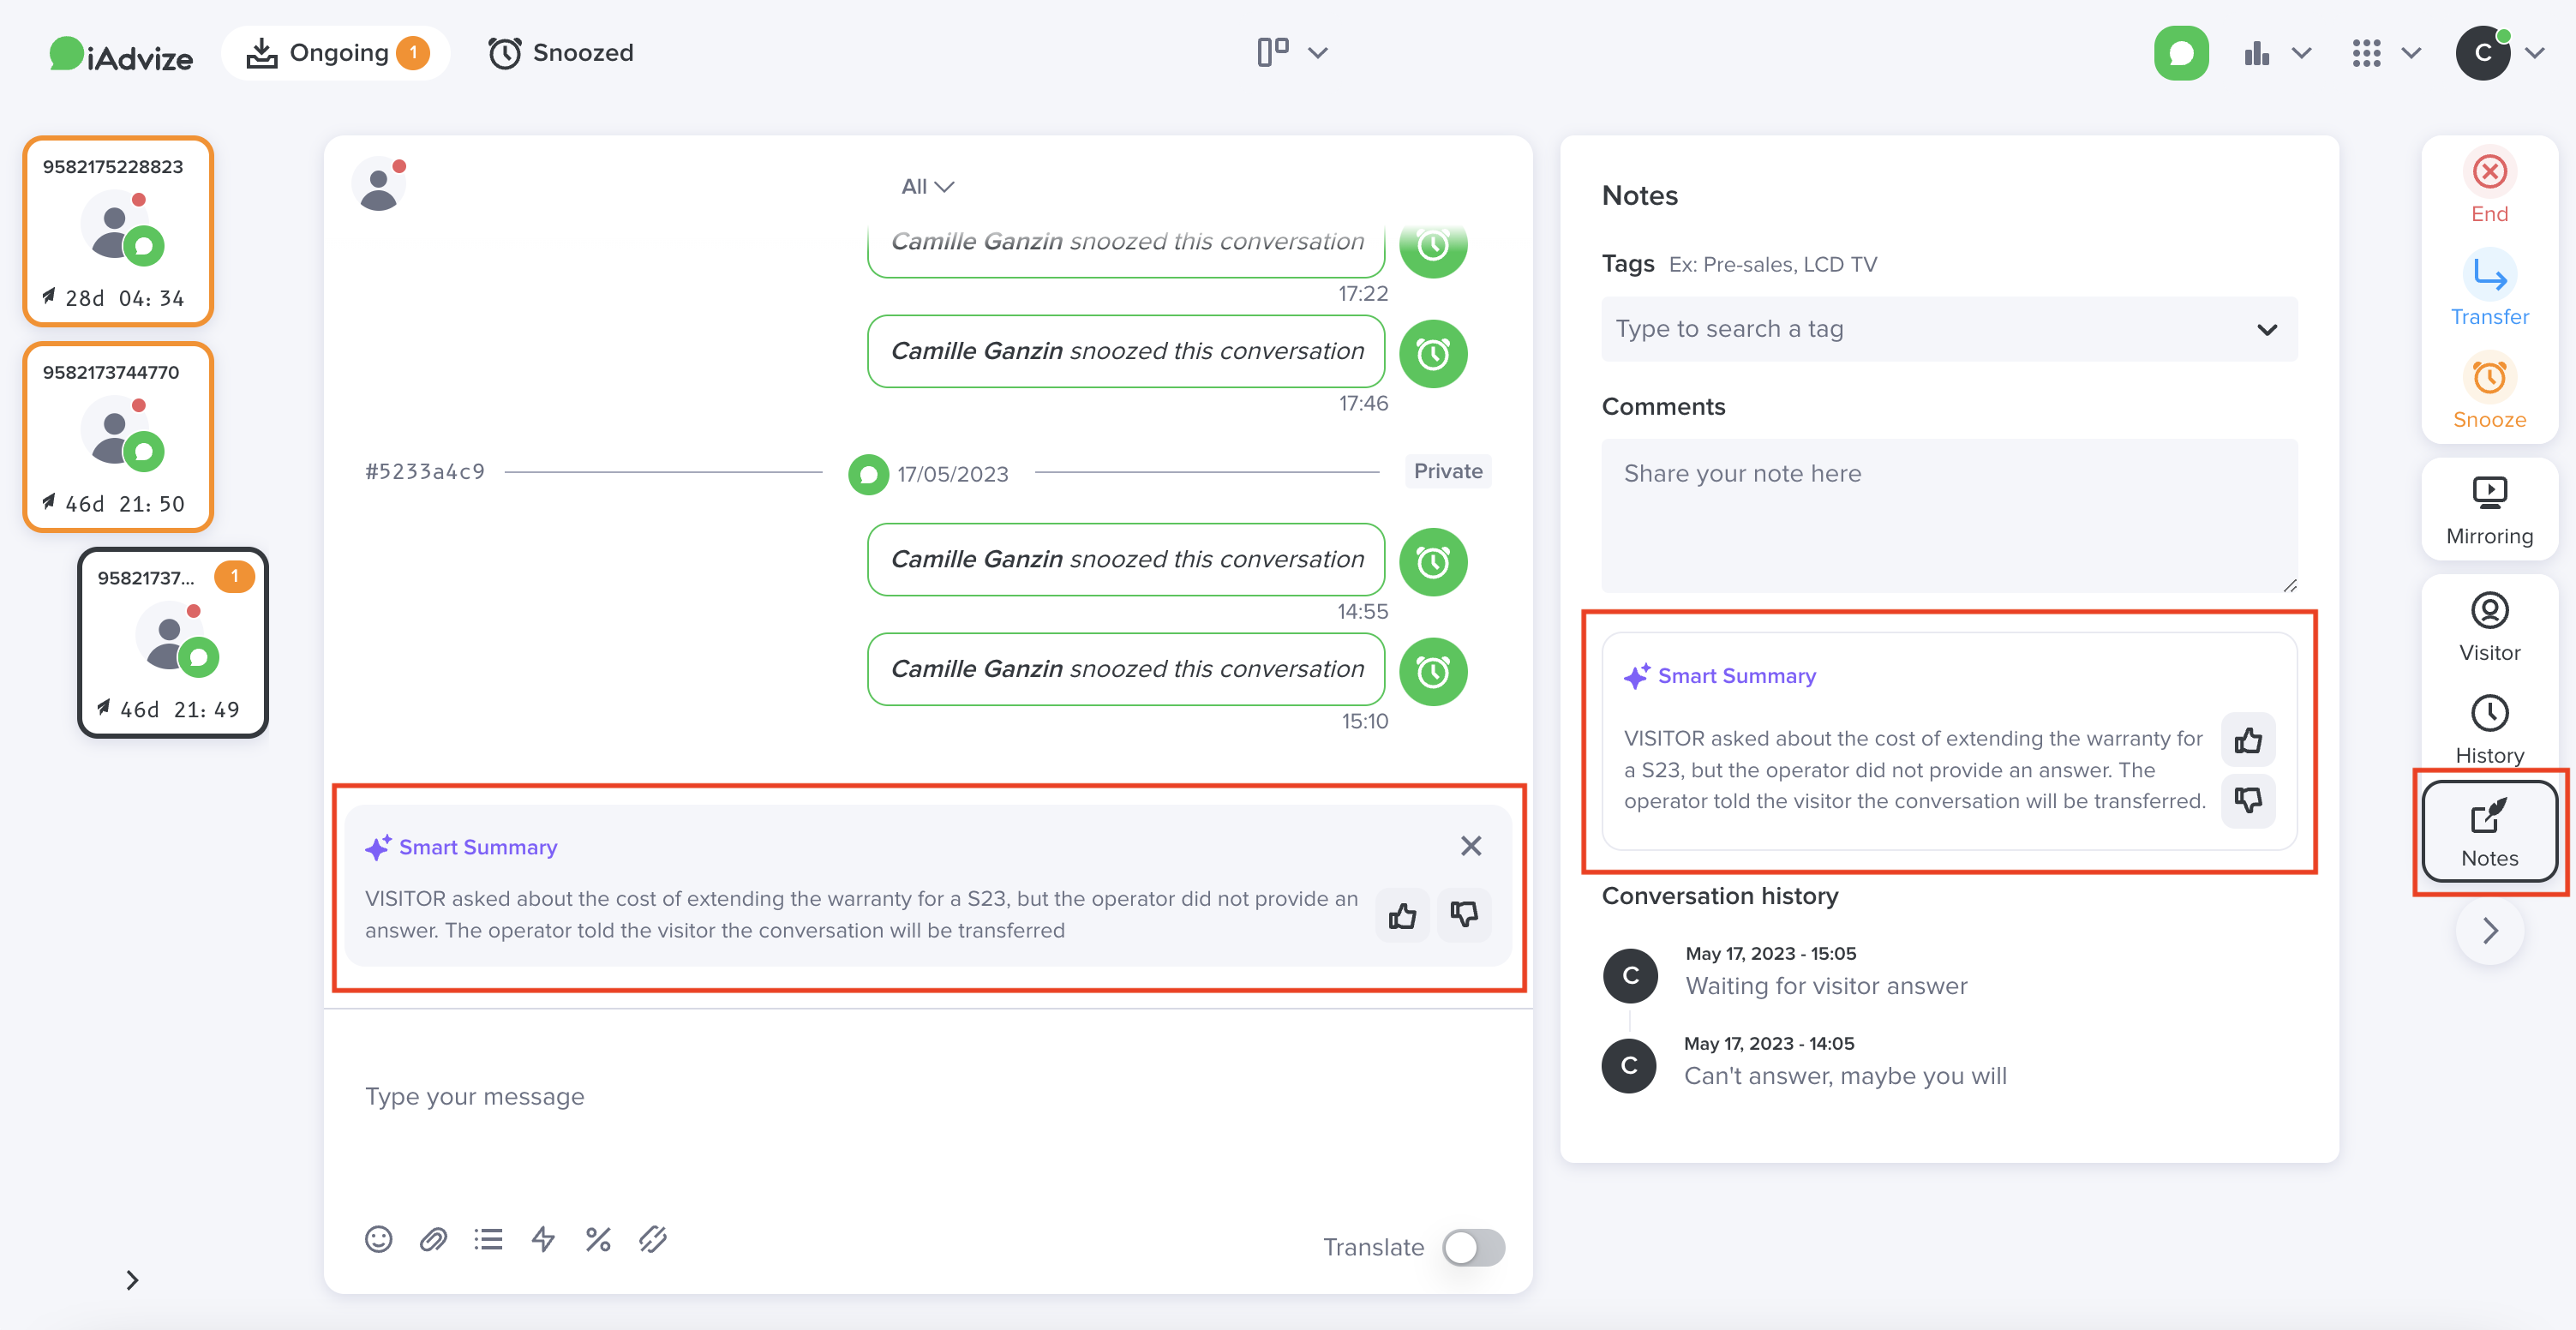
Task: Open the Ongoing conversations tab
Action: [336, 53]
